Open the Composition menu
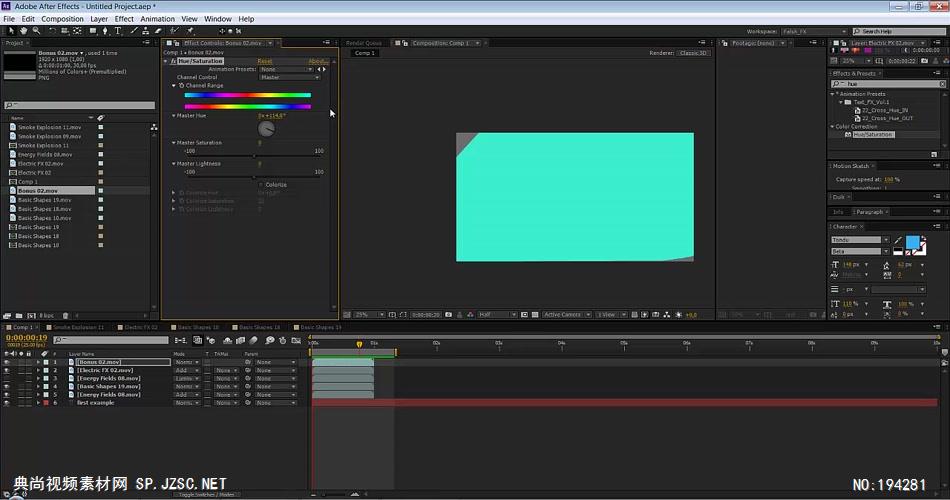This screenshot has height=500, width=950. (62, 19)
